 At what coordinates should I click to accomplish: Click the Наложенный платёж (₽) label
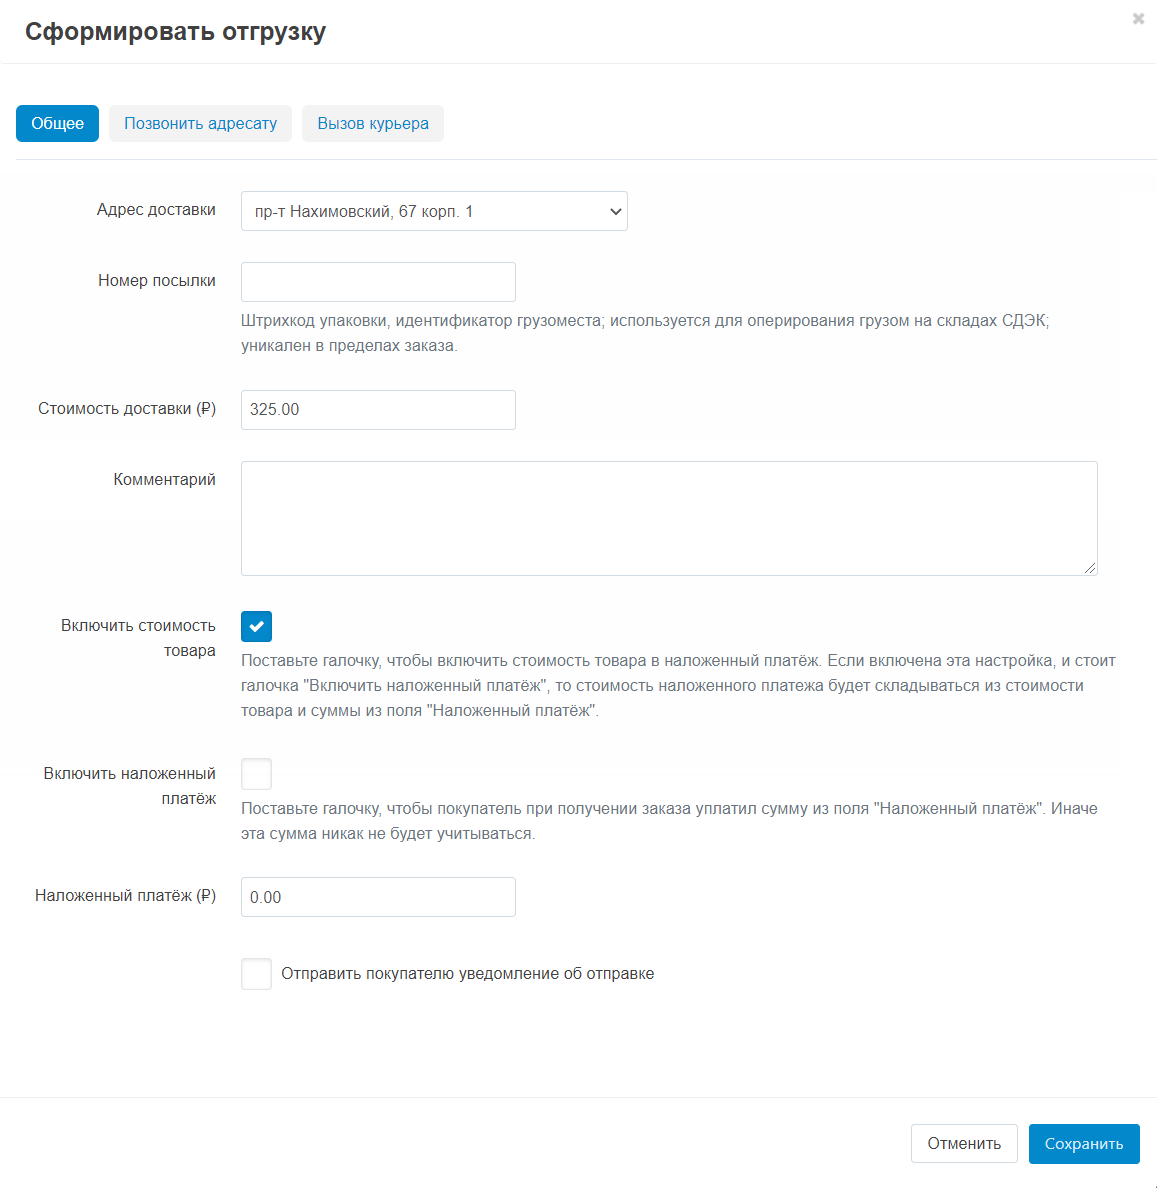pos(125,896)
